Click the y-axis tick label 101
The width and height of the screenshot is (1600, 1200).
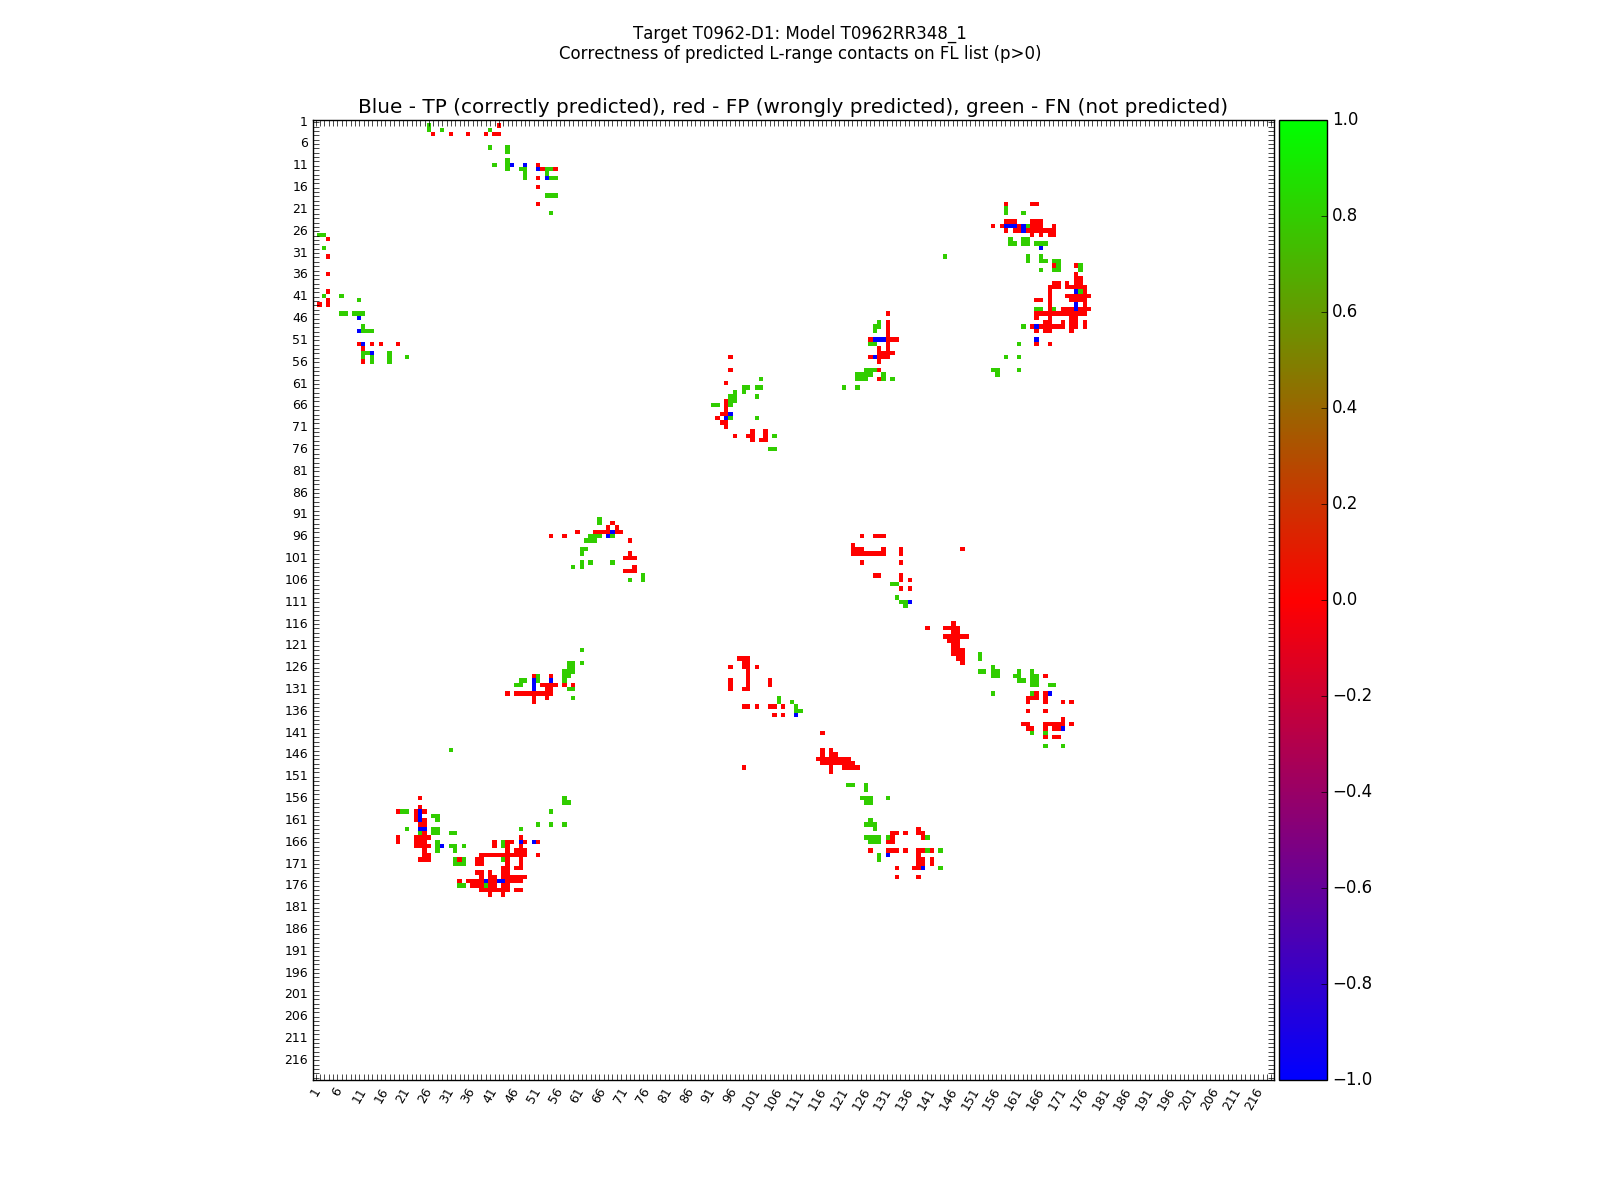click(x=296, y=558)
